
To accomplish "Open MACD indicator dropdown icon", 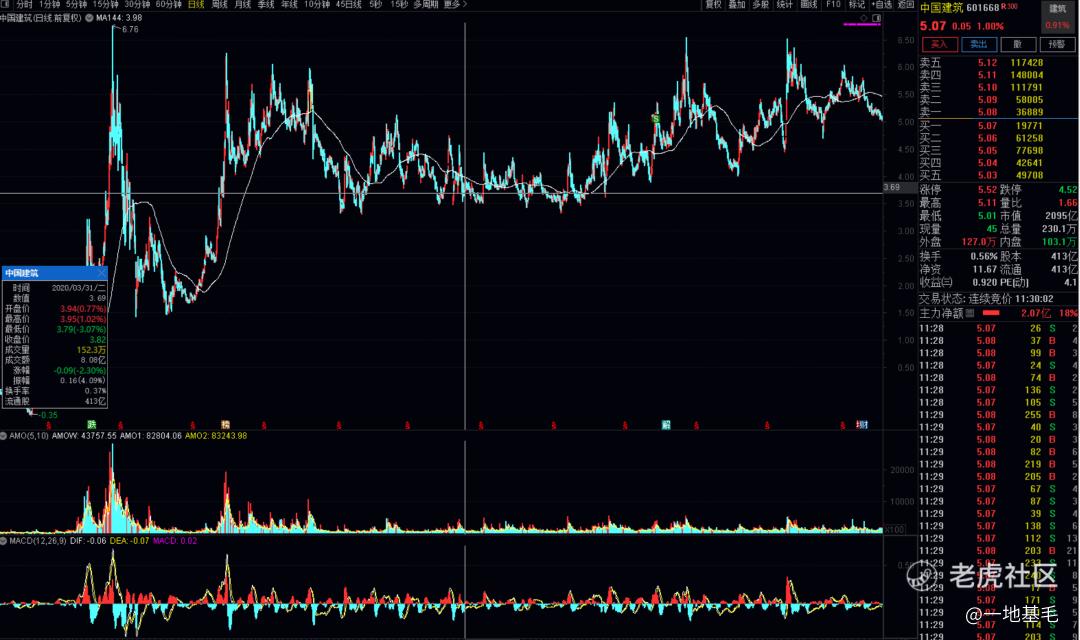I will pyautogui.click(x=3, y=541).
